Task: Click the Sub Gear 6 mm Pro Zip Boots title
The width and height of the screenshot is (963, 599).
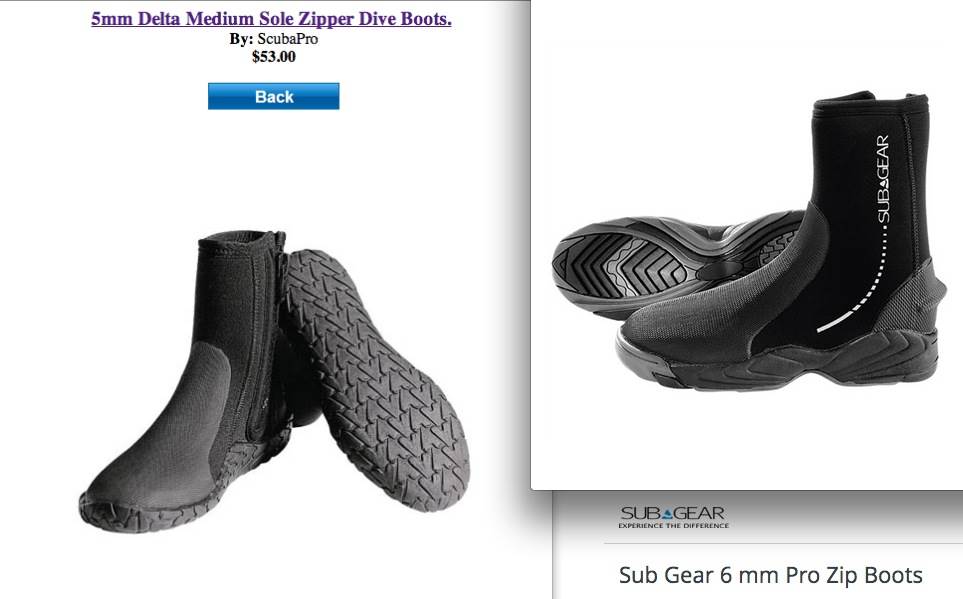Action: (771, 575)
